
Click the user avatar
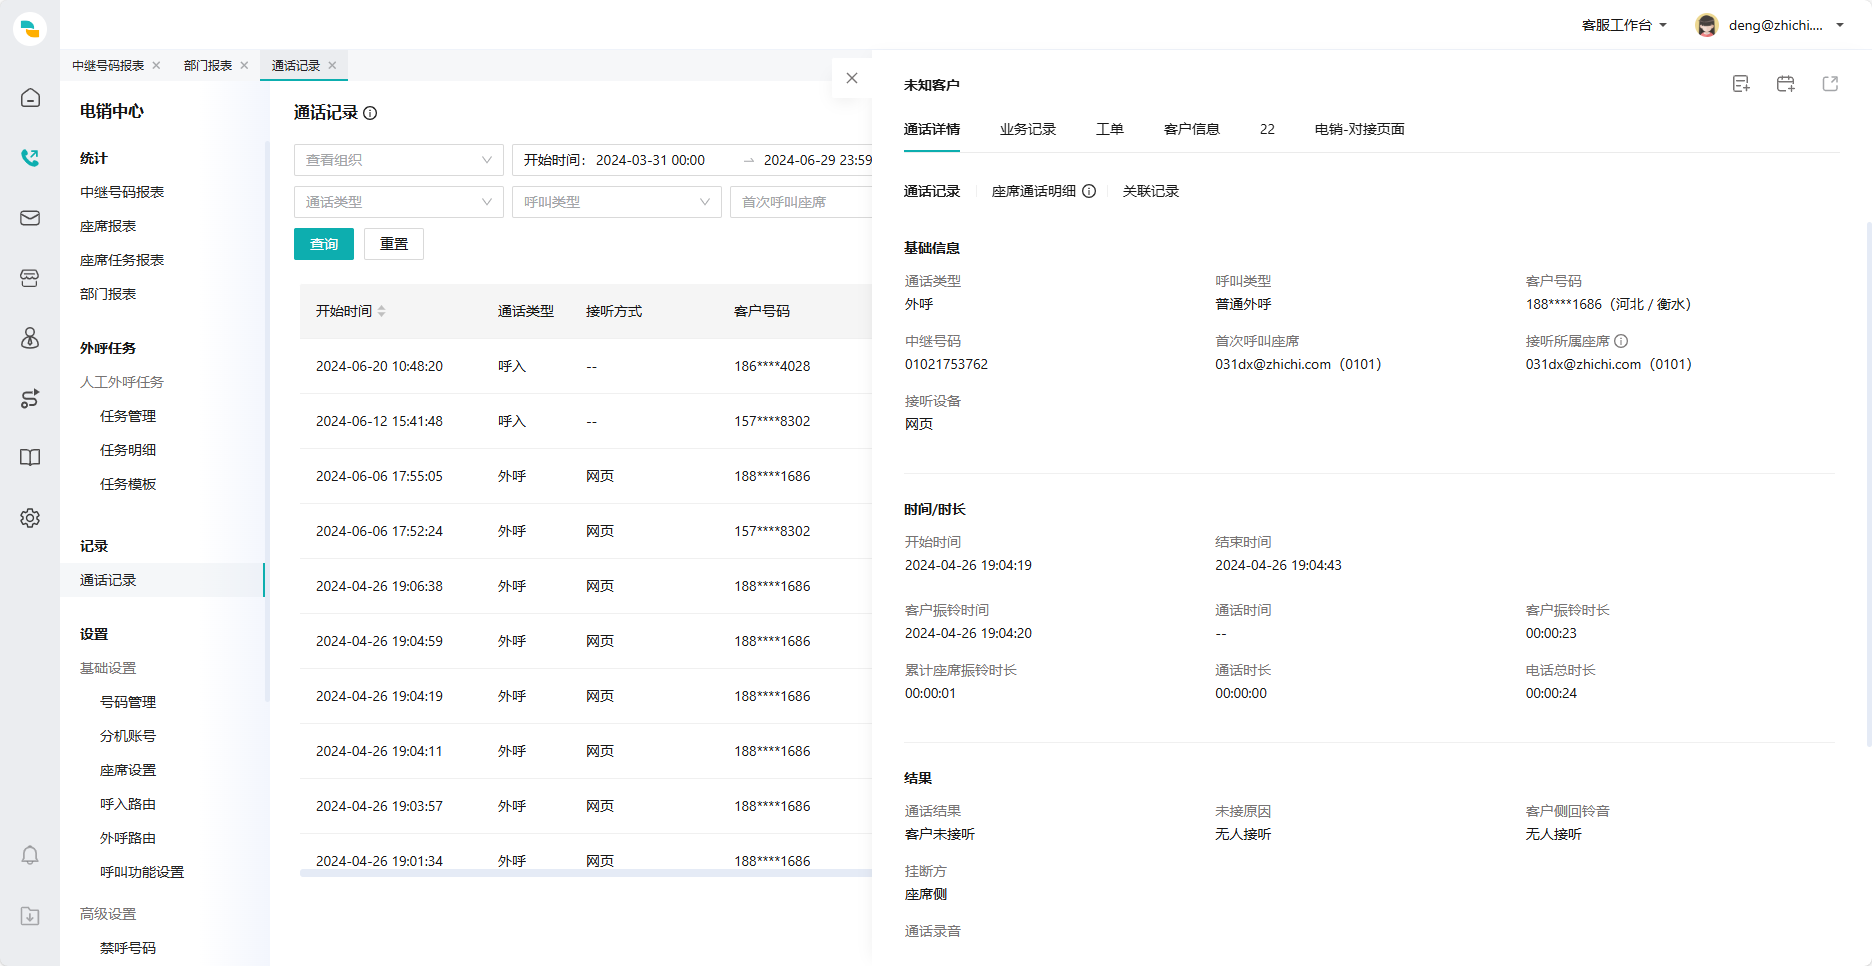coord(1707,25)
